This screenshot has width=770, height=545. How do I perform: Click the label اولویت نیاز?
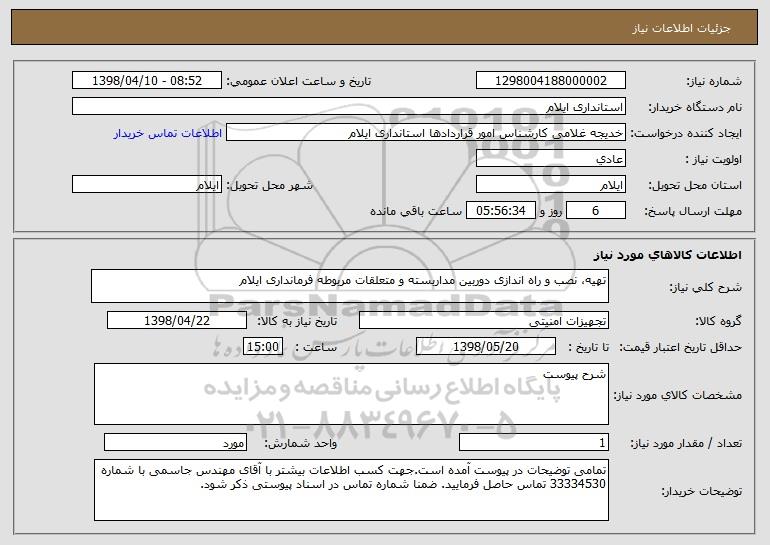coord(714,160)
